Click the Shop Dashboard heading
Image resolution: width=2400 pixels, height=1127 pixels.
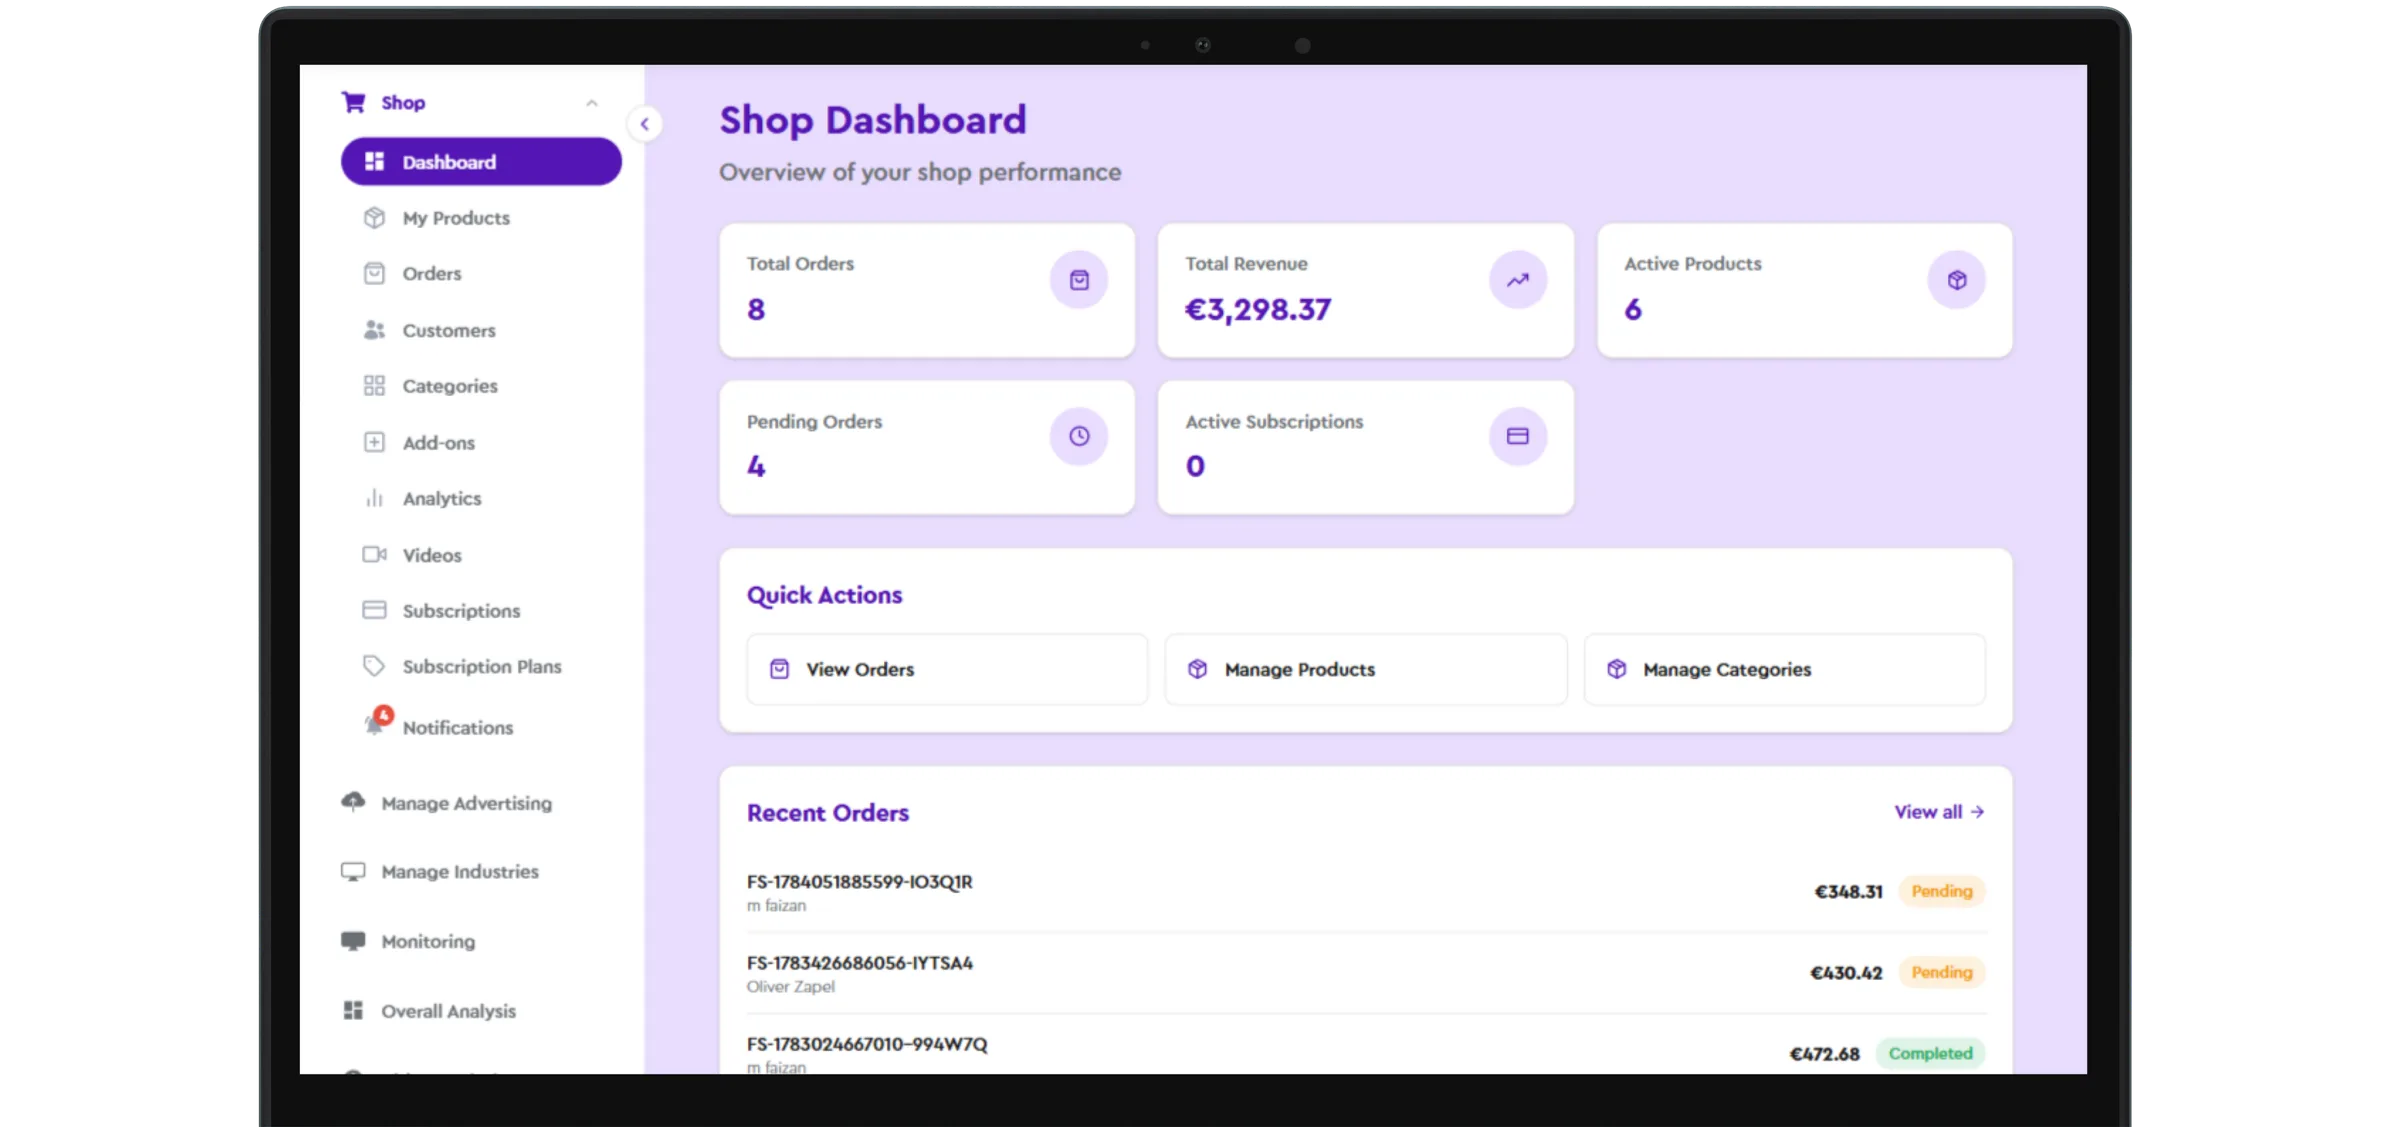(x=873, y=120)
